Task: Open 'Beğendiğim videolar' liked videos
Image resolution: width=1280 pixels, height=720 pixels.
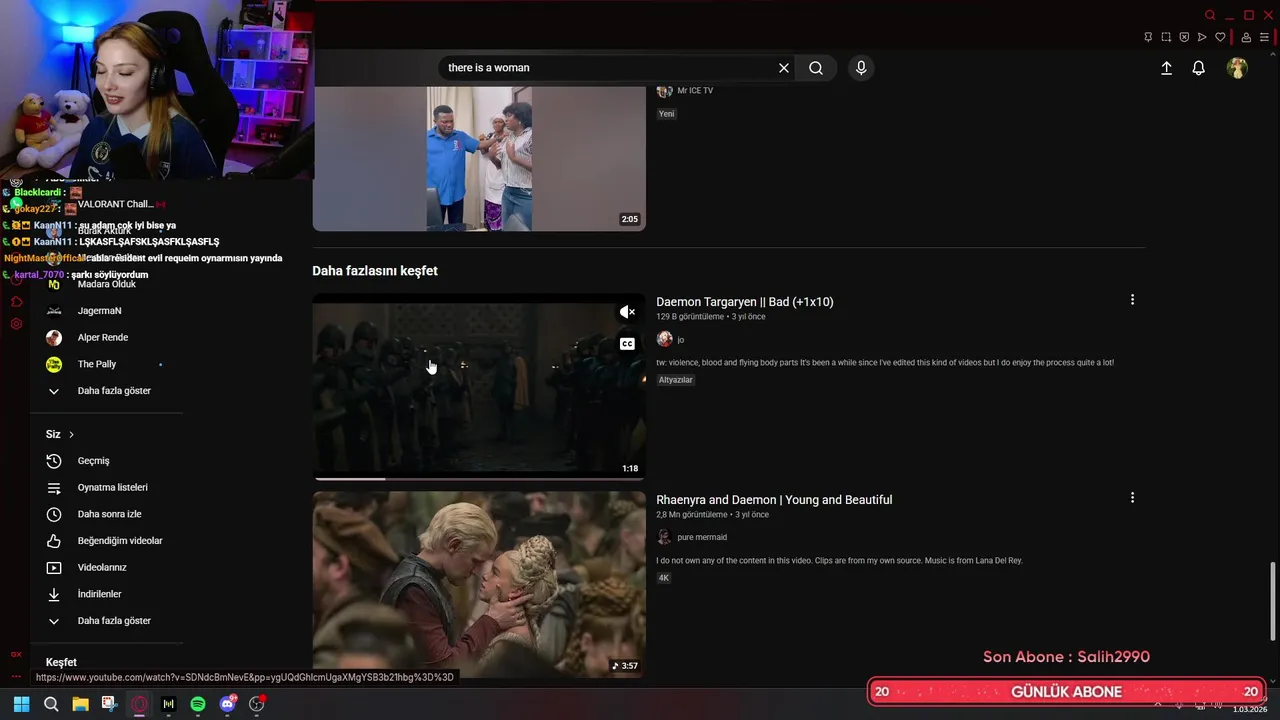Action: (x=120, y=541)
